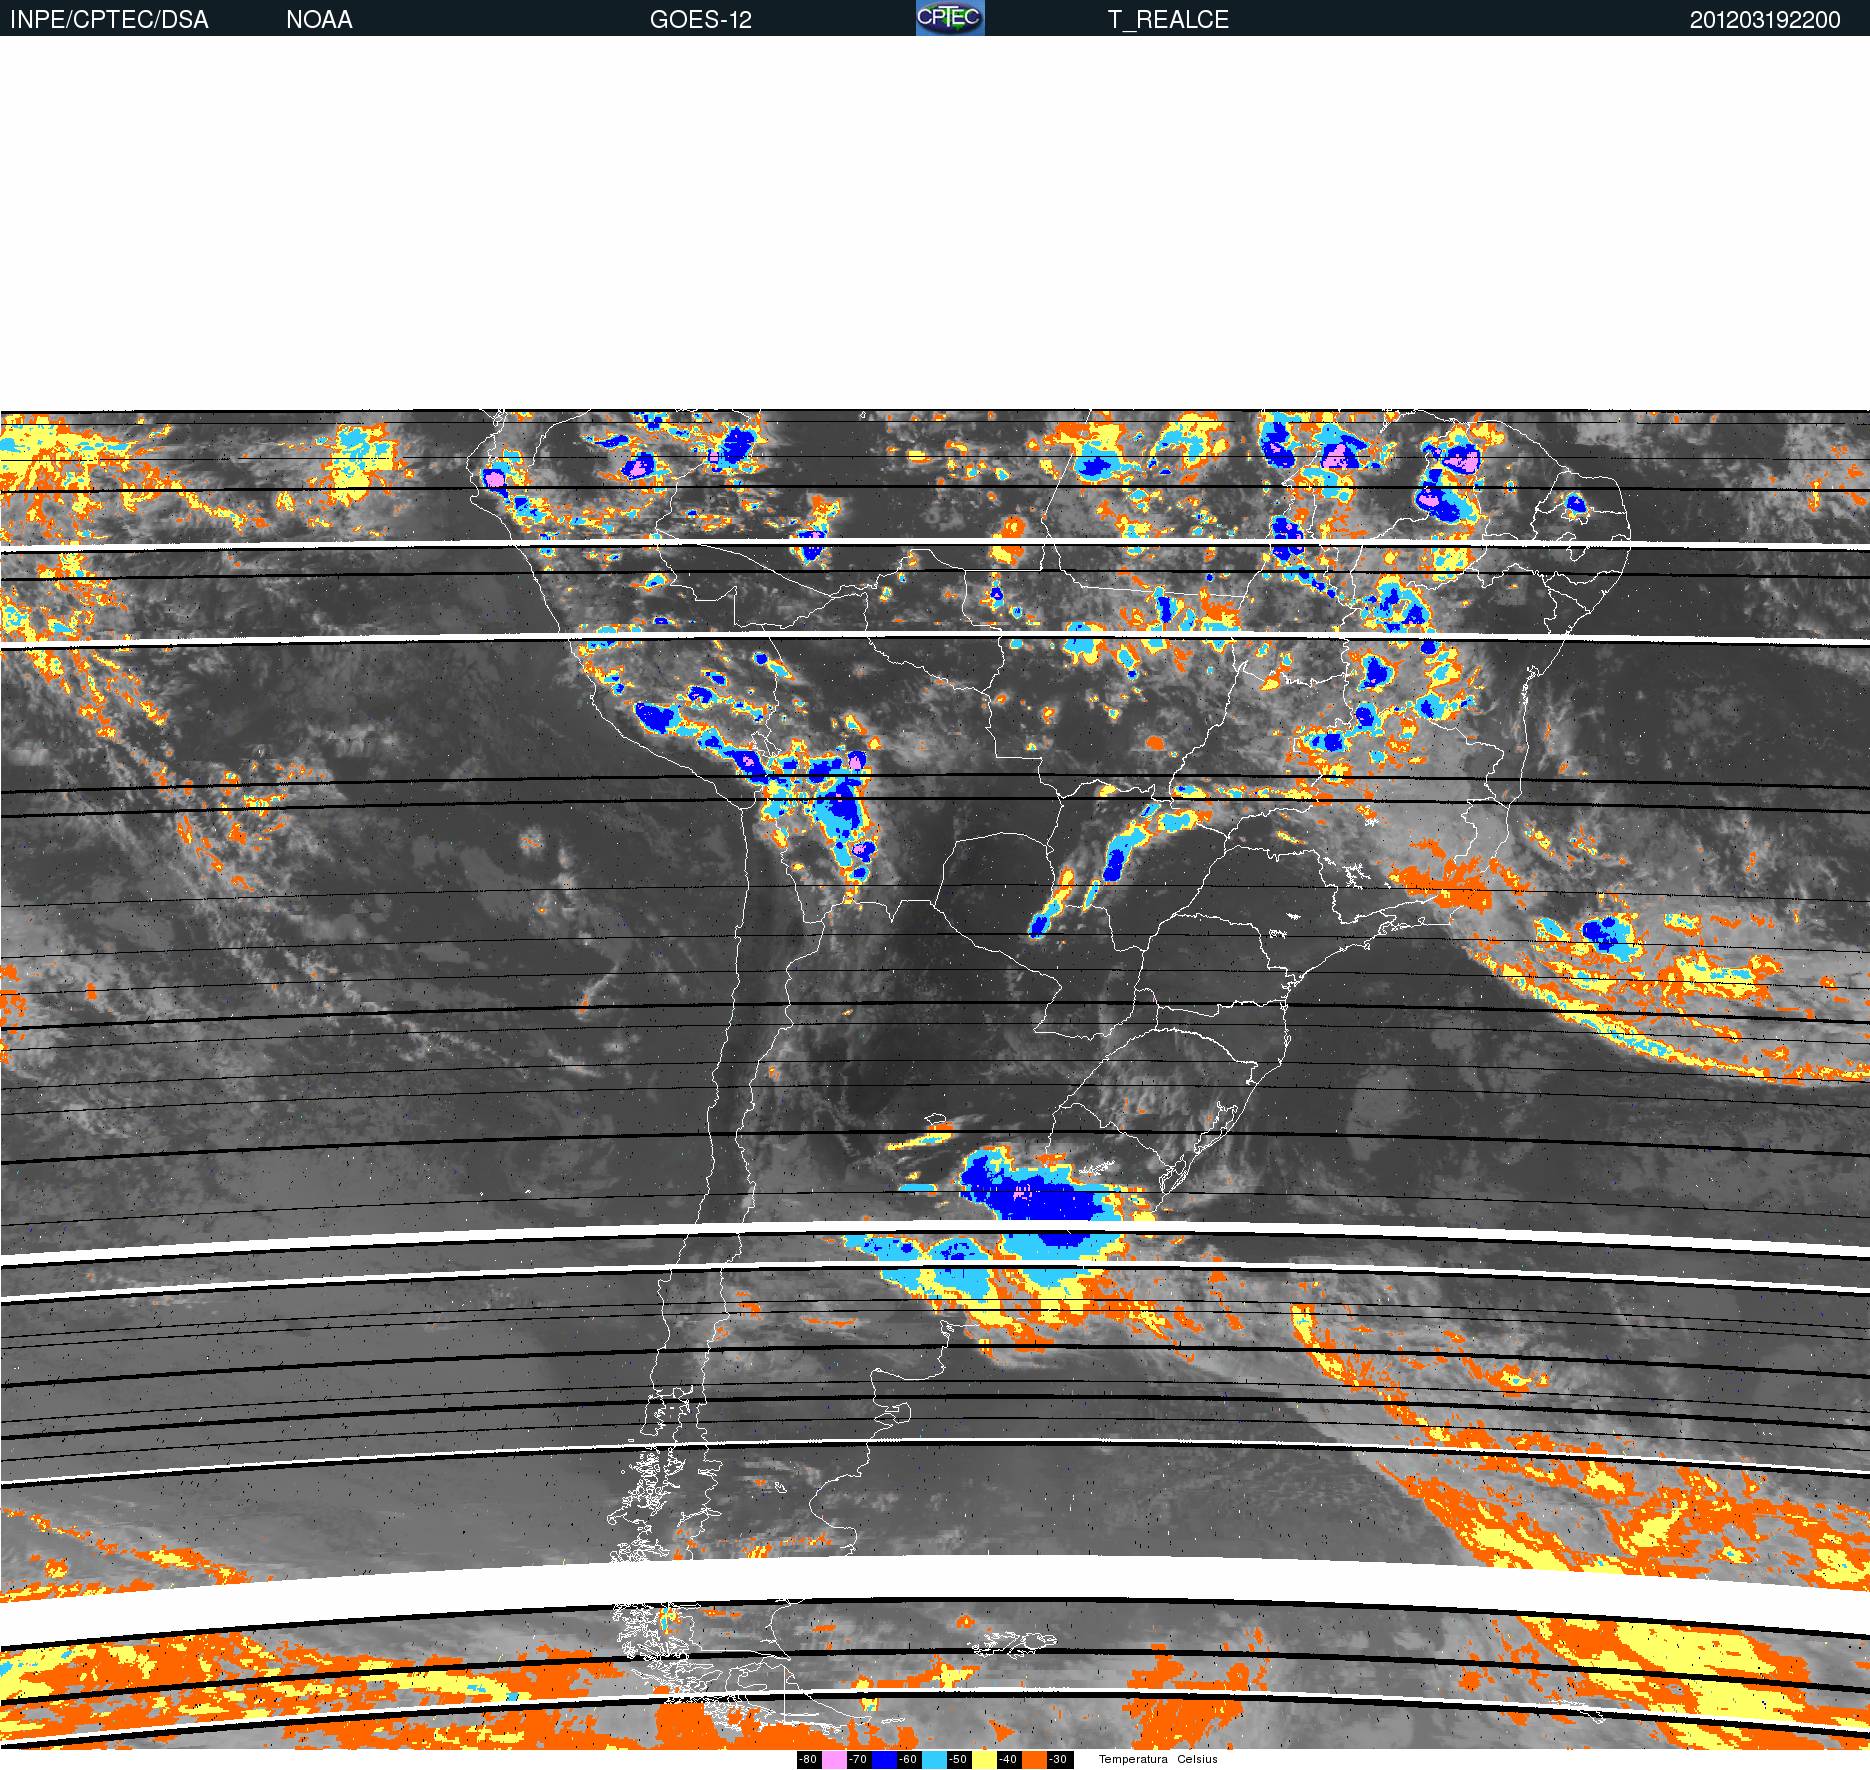Click the Temperatura Celsius legend caption
1870x1770 pixels.
click(x=1158, y=1759)
